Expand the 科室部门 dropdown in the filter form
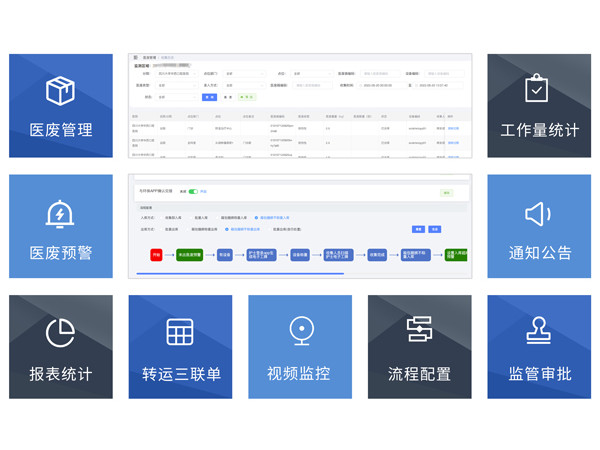 pos(244,73)
